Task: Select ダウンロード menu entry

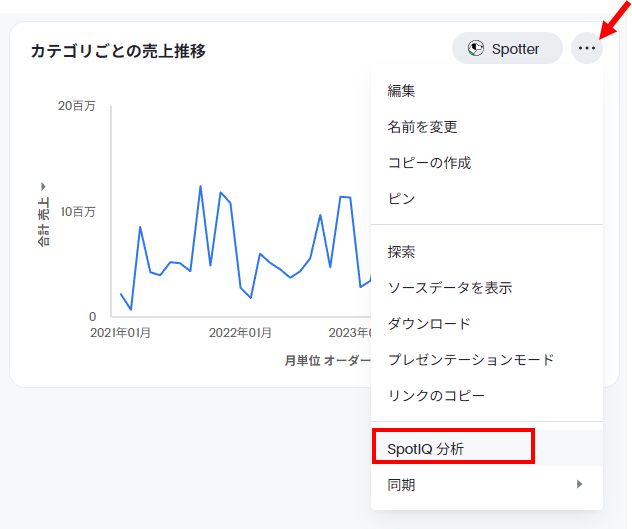Action: pos(429,324)
